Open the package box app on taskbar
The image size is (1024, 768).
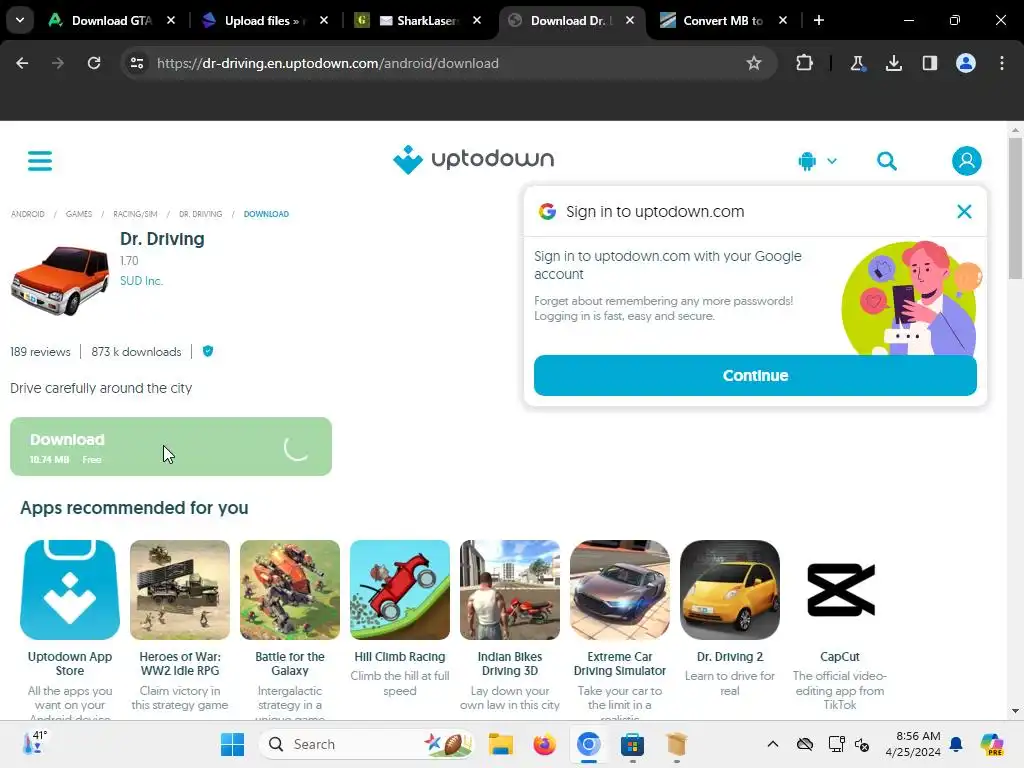click(677, 744)
